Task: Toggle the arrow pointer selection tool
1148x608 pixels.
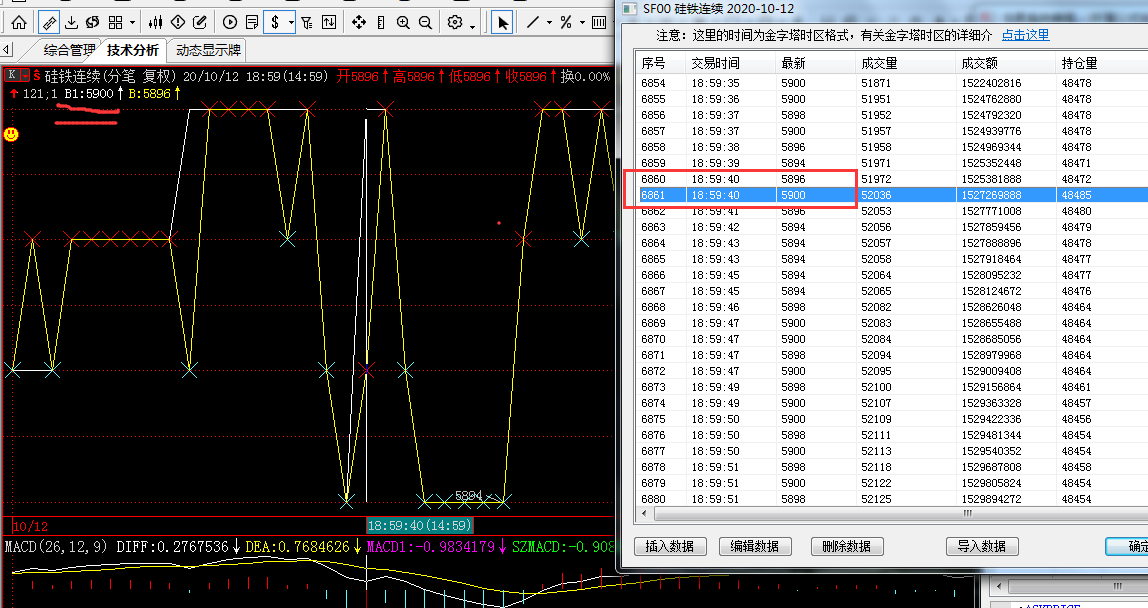Action: [x=503, y=22]
